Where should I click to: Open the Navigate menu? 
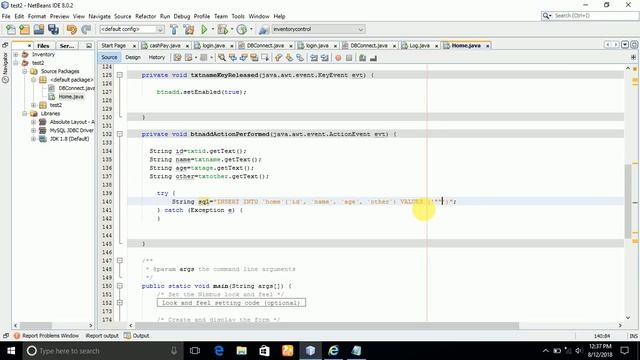point(100,16)
